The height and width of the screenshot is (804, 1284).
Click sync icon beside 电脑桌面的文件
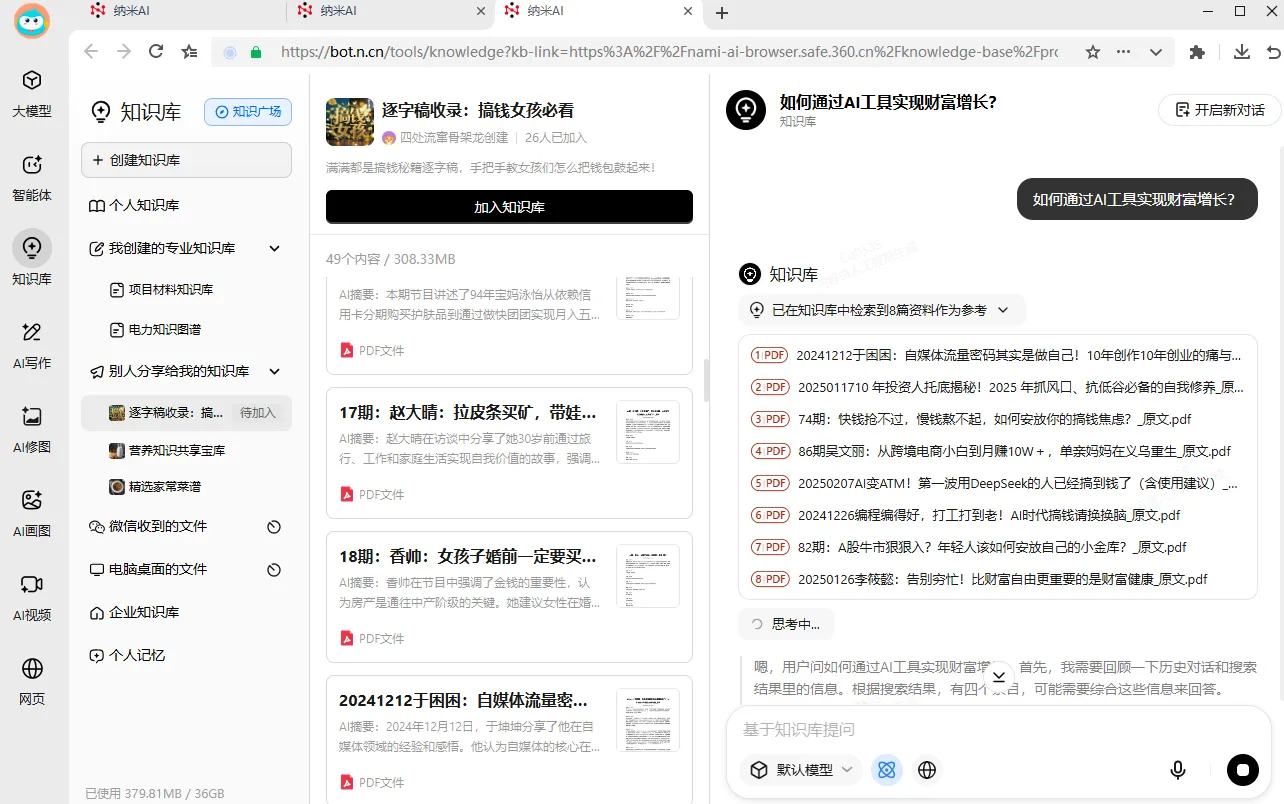pos(274,570)
